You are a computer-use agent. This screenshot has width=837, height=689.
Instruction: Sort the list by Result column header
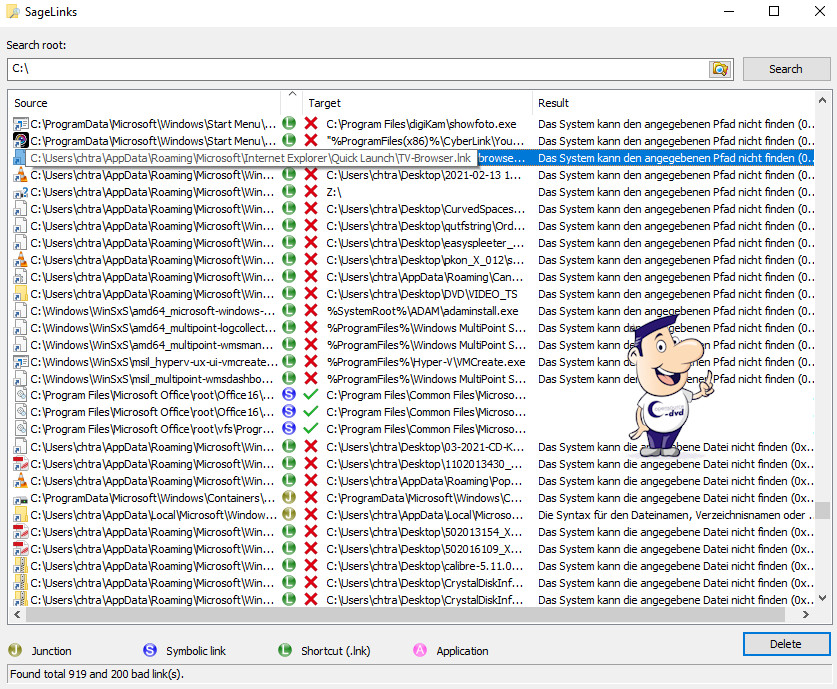[670, 103]
